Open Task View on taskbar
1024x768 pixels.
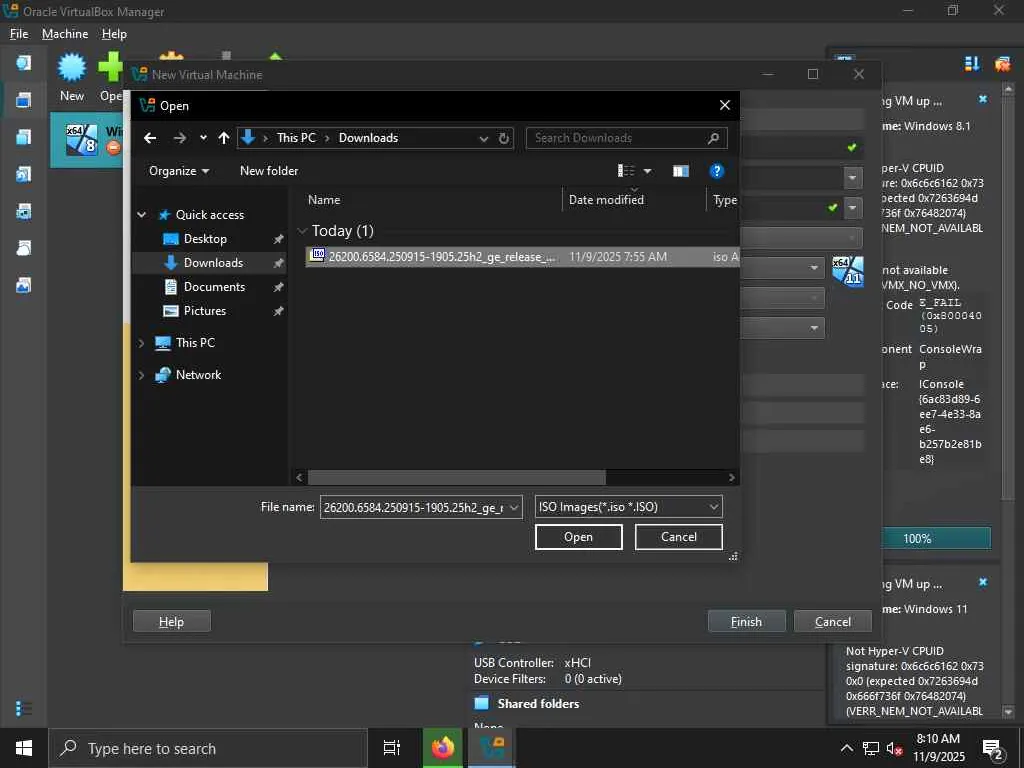pyautogui.click(x=392, y=748)
